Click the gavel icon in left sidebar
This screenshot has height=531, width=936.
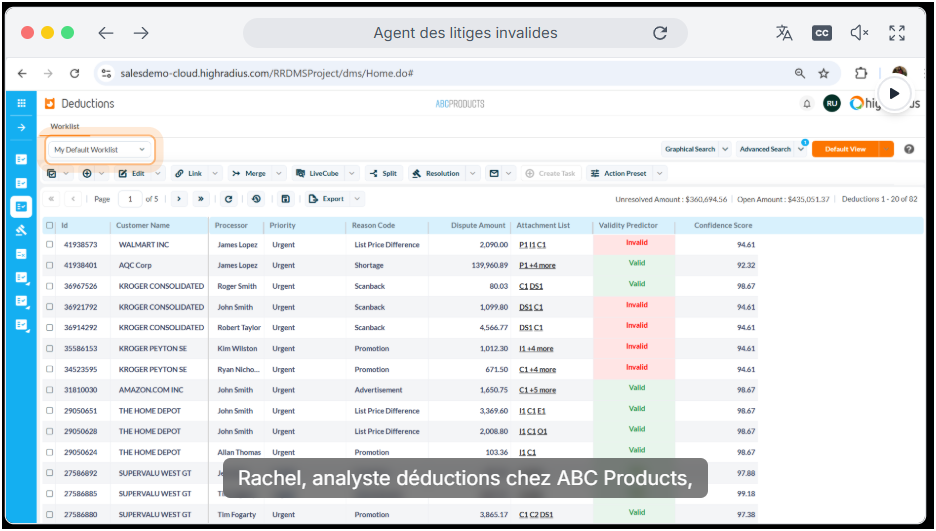21,230
